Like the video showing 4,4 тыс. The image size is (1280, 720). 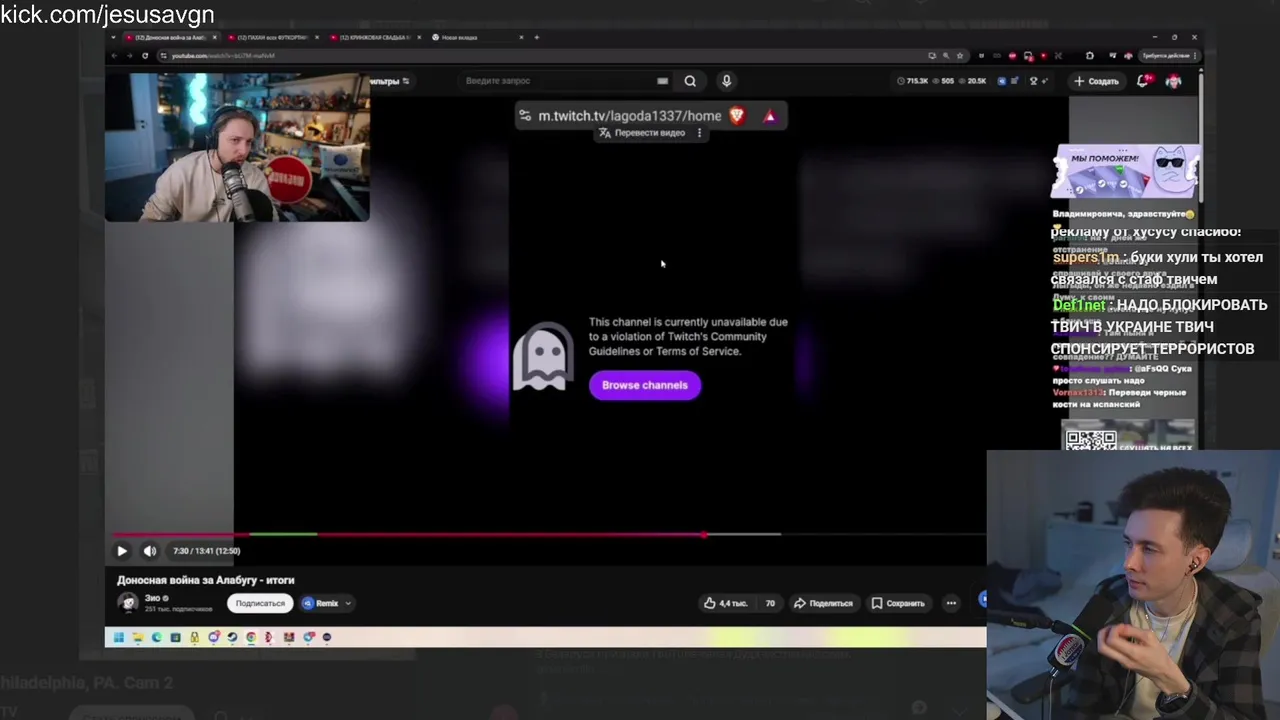725,603
